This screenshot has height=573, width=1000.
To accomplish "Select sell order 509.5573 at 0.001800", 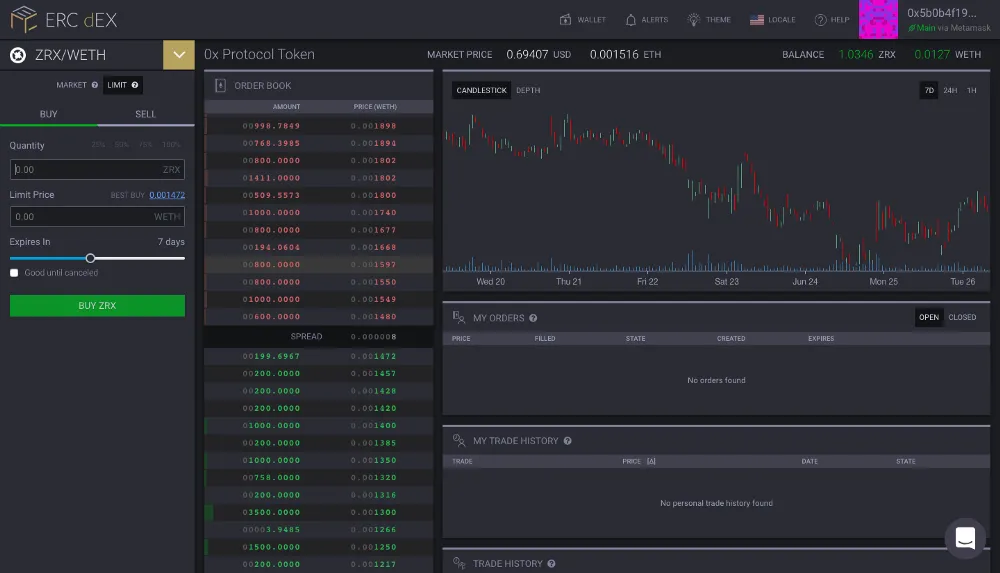I will click(x=318, y=195).
